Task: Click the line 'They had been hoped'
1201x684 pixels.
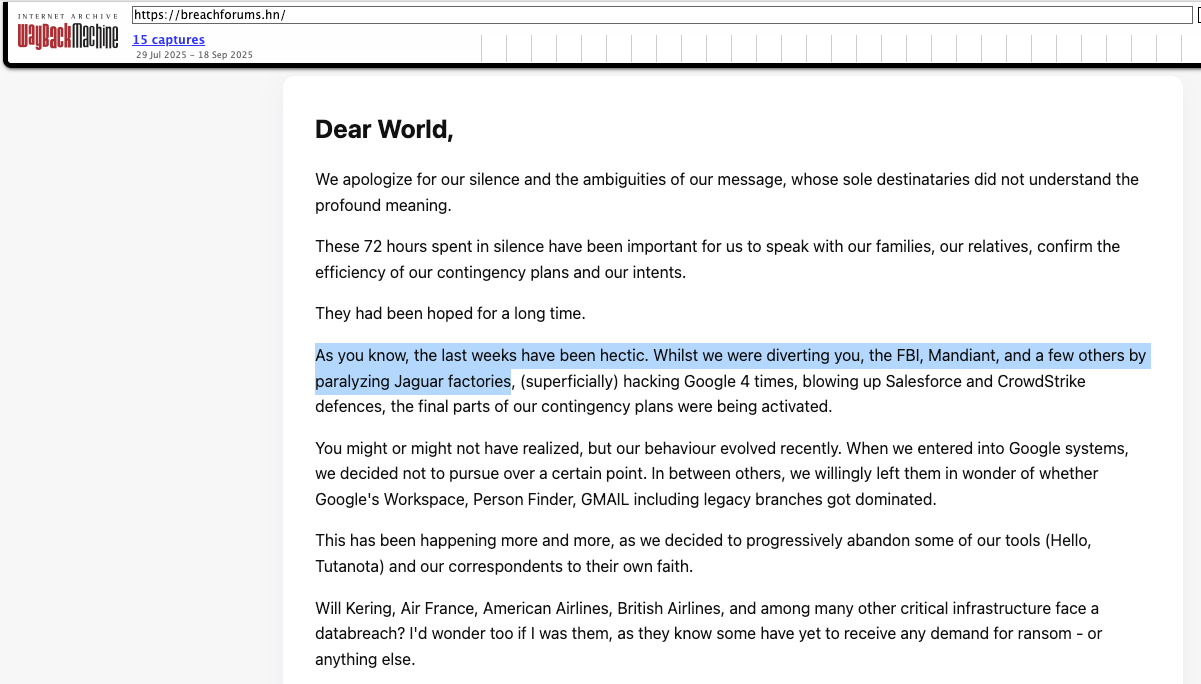Action: [x=450, y=313]
